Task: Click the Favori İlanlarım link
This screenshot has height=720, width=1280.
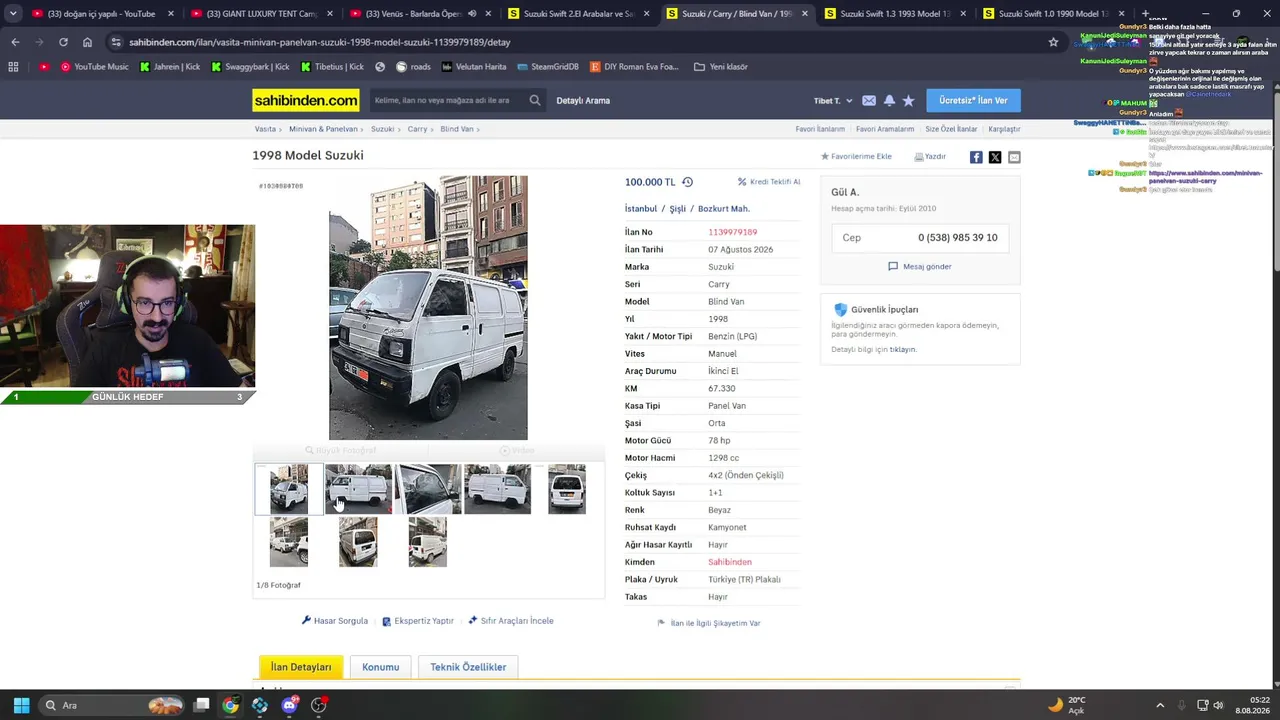Action: click(820, 129)
